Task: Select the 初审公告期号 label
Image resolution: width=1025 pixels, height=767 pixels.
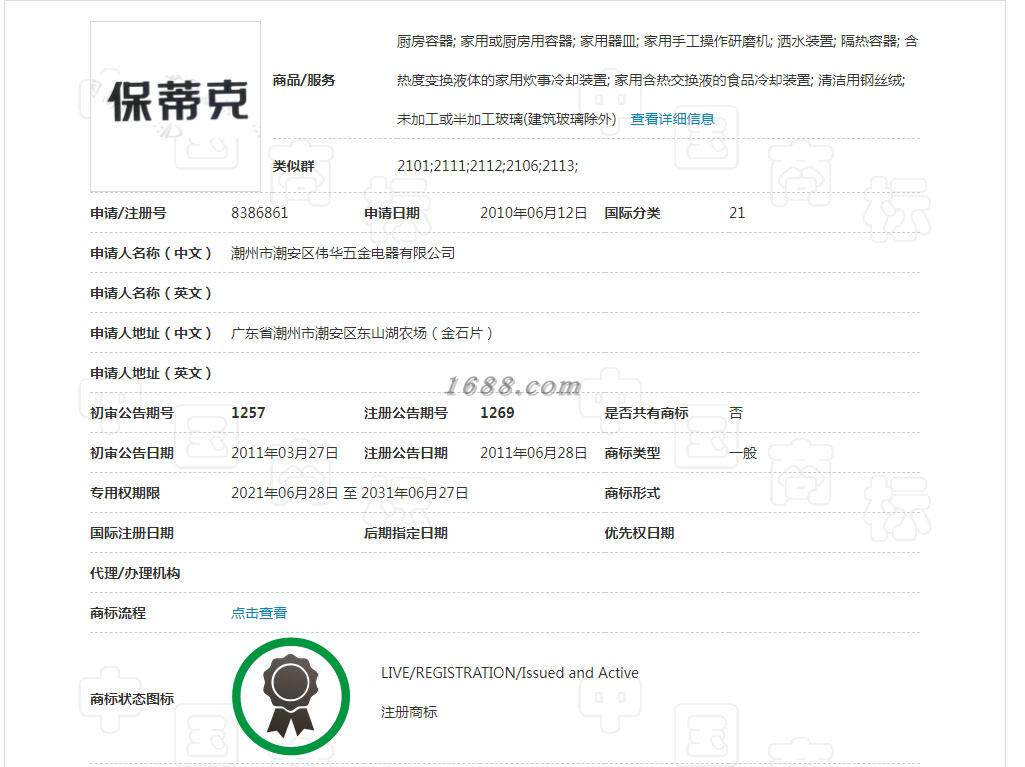Action: [132, 413]
